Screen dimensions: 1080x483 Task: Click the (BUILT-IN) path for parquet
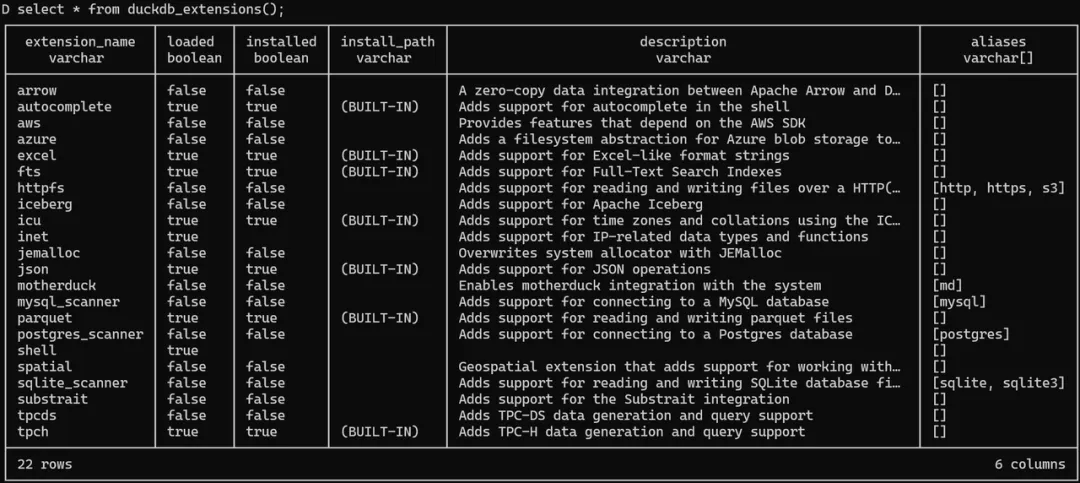379,318
